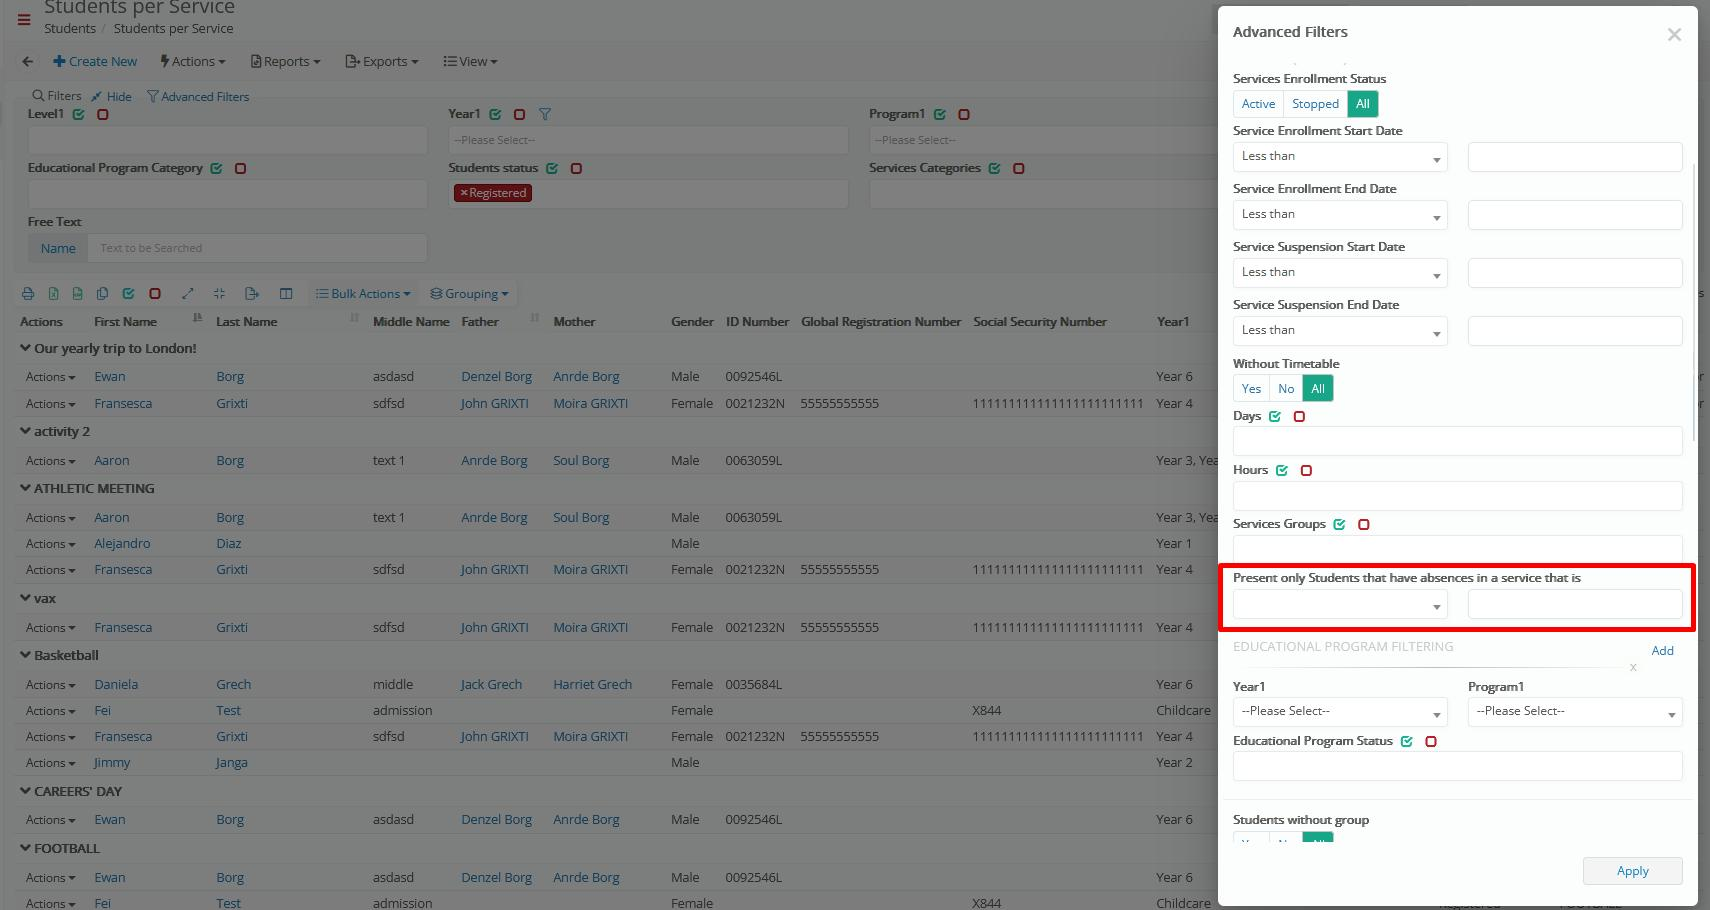Open Service Enrollment End Date operator dropdown
Screen dimensions: 1710x910
tap(1340, 215)
